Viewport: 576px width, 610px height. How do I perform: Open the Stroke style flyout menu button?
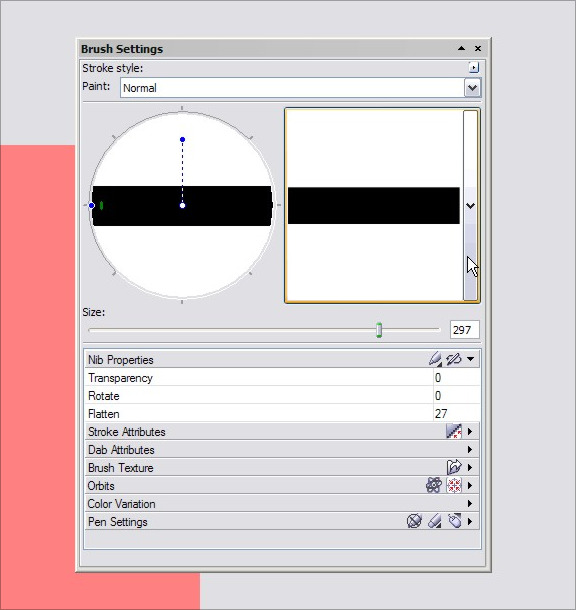473,68
